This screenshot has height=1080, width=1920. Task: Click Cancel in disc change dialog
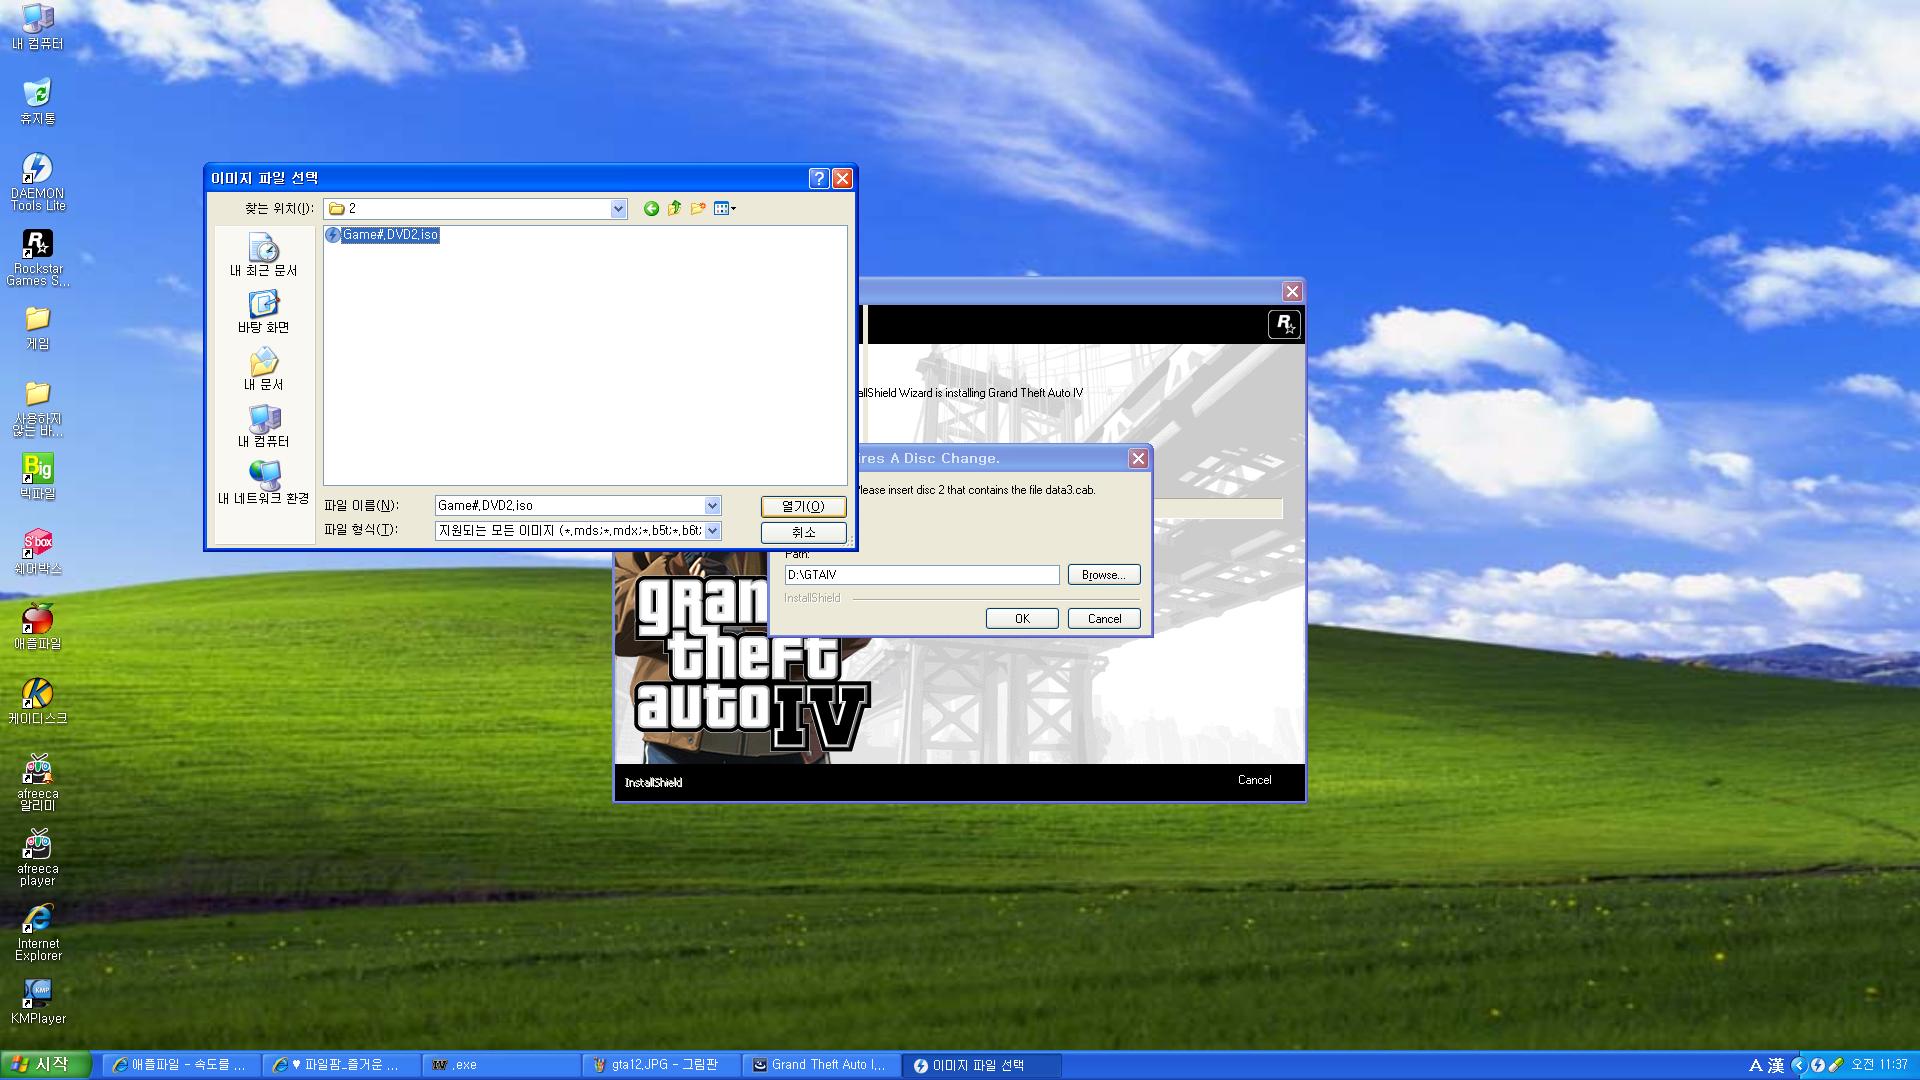pos(1104,619)
